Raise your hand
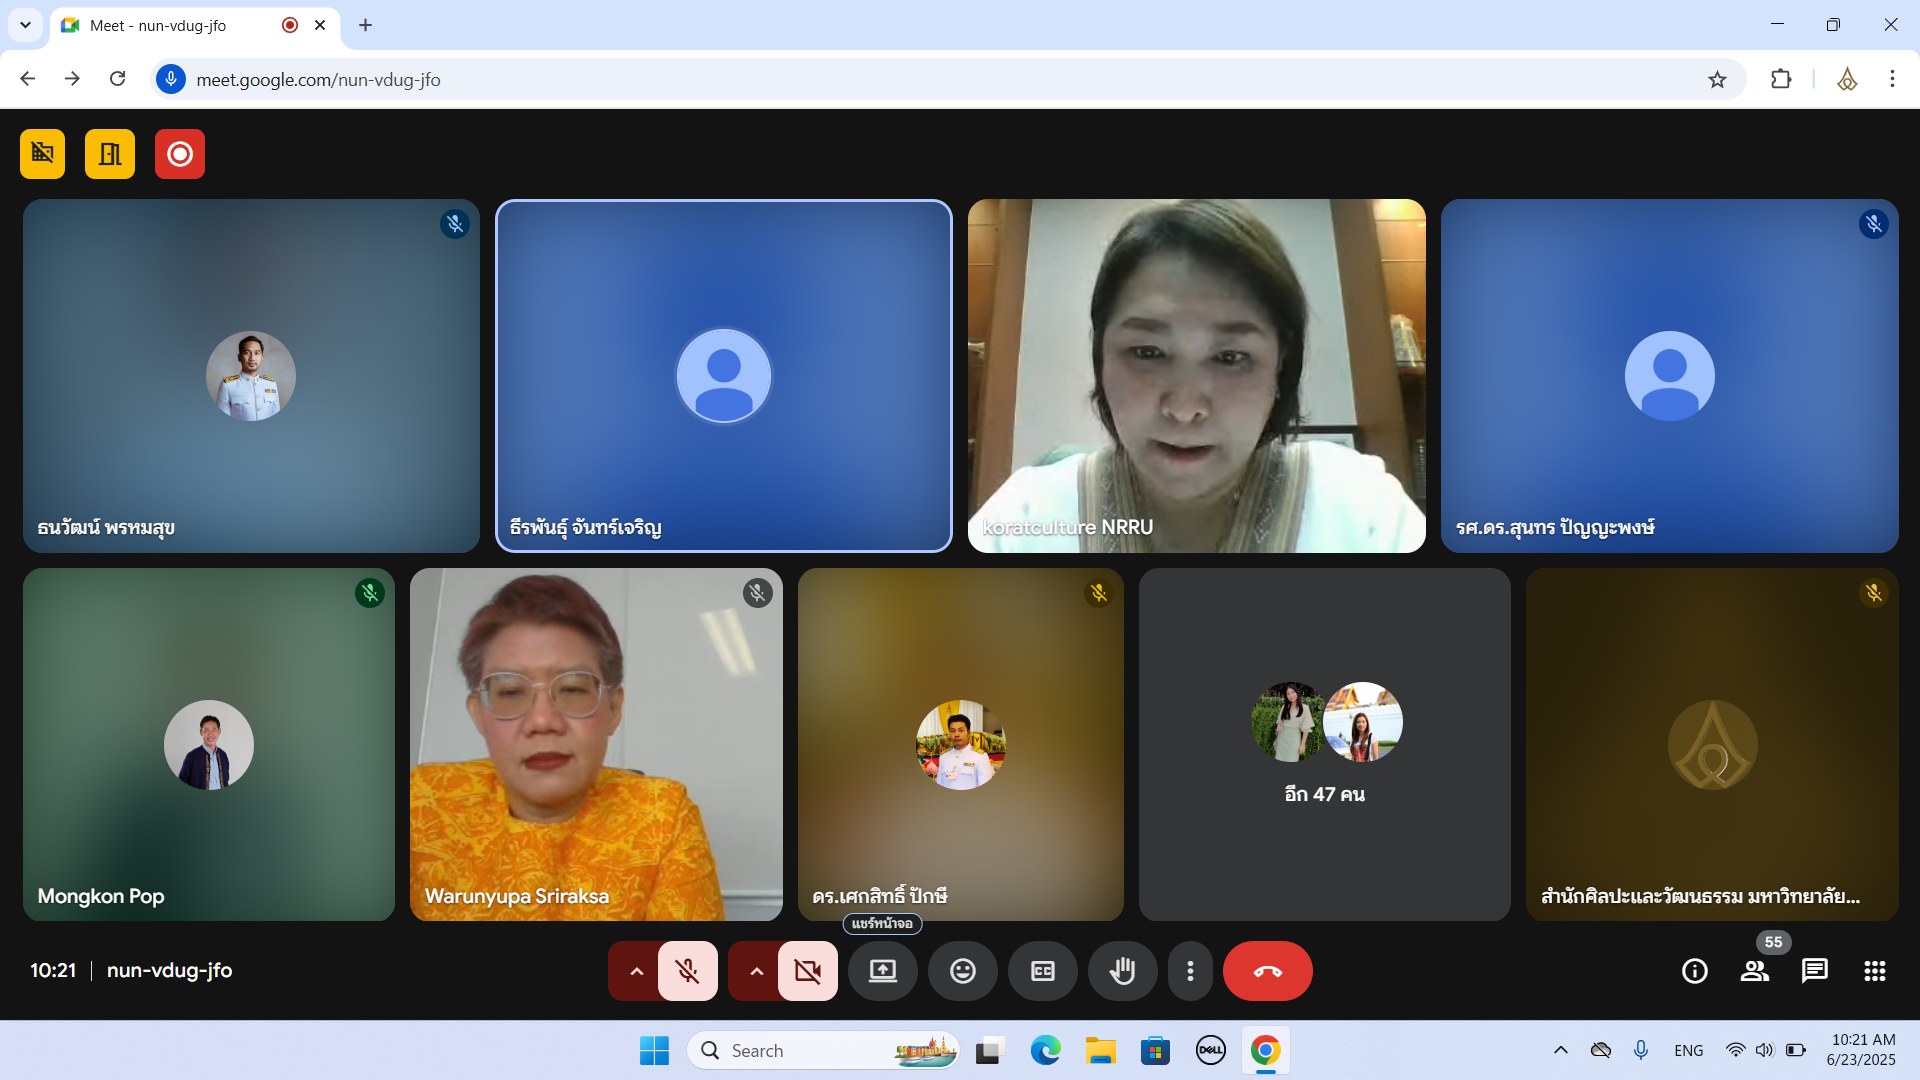This screenshot has width=1920, height=1080. coord(1123,971)
